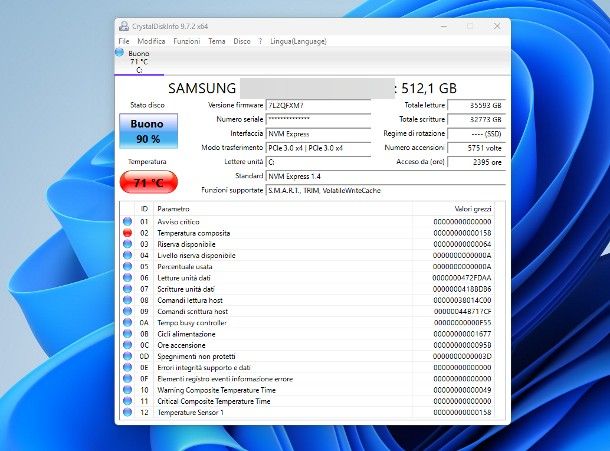Select the Spegnimenti non protetti parameter text
Image resolution: width=610 pixels, height=451 pixels.
tap(196, 356)
